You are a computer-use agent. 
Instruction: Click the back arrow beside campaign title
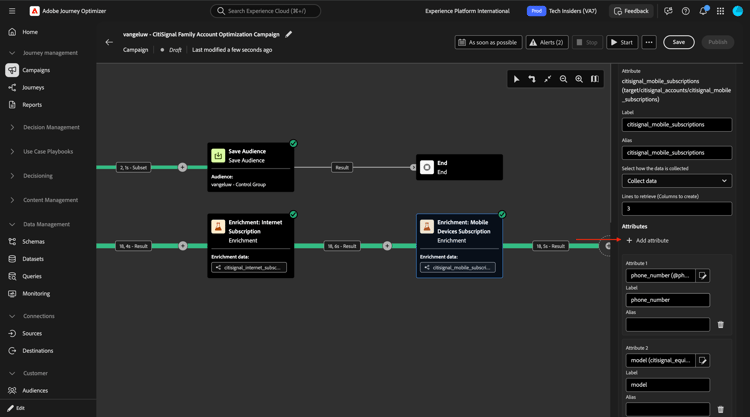pyautogui.click(x=109, y=42)
